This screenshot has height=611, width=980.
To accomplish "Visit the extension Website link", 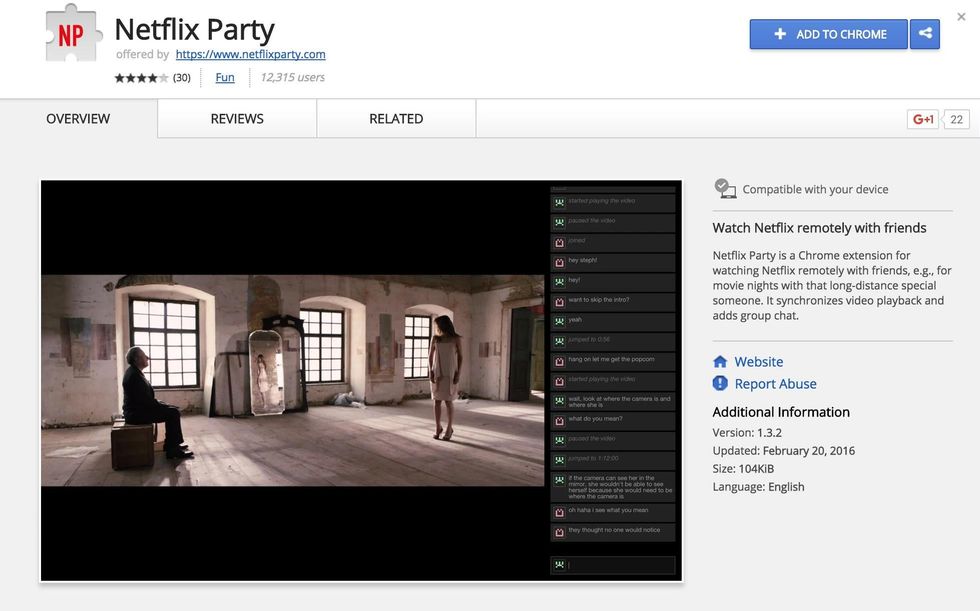I will coord(758,362).
